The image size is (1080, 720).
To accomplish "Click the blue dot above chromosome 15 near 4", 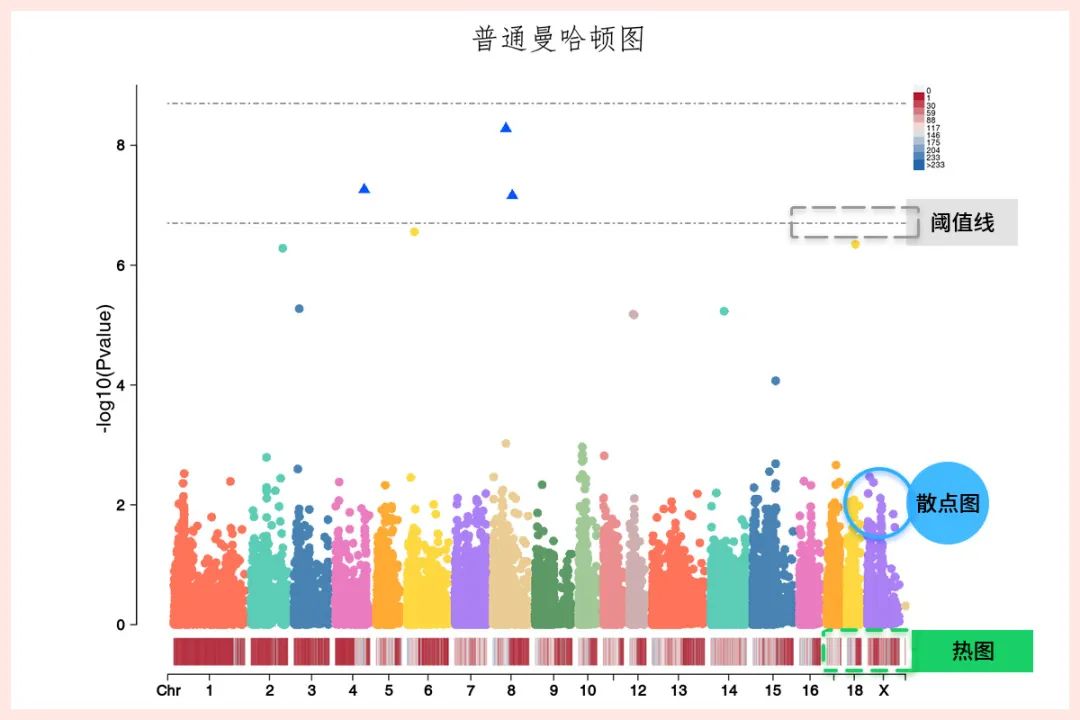I will point(775,381).
